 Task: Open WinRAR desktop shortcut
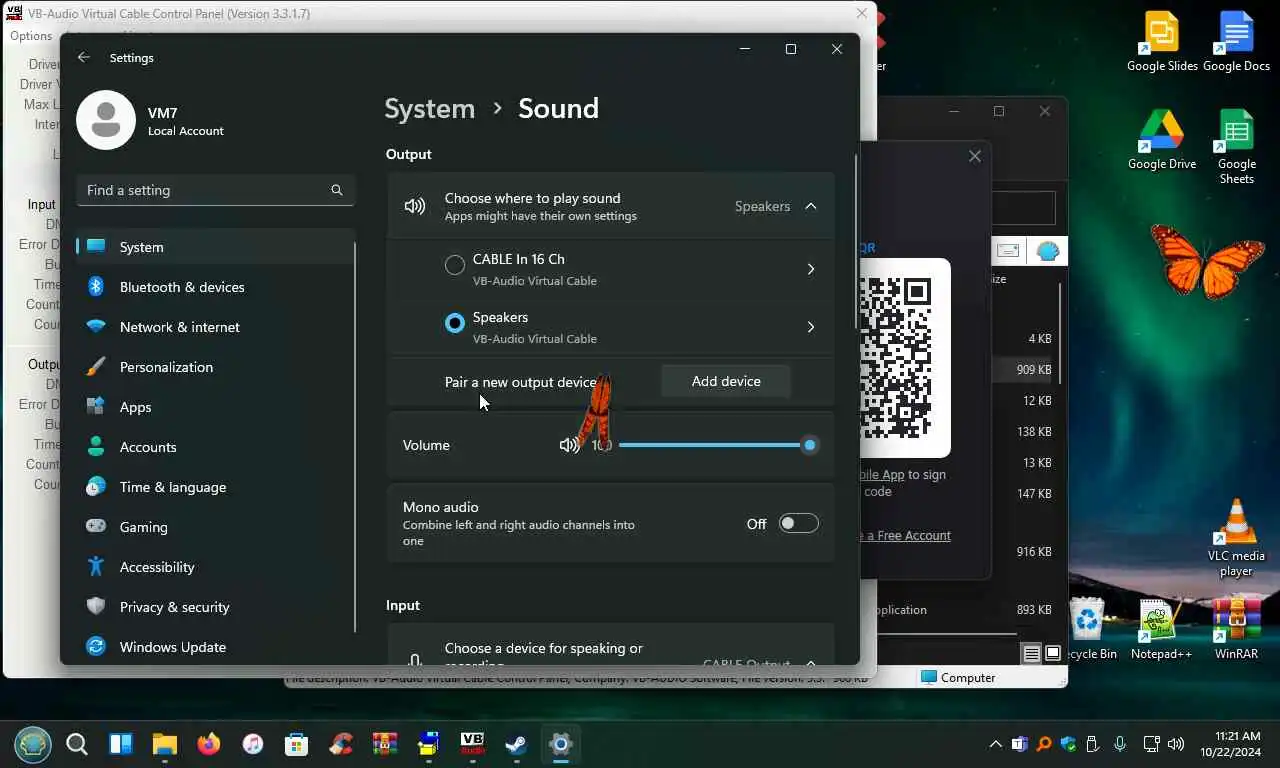point(1236,629)
